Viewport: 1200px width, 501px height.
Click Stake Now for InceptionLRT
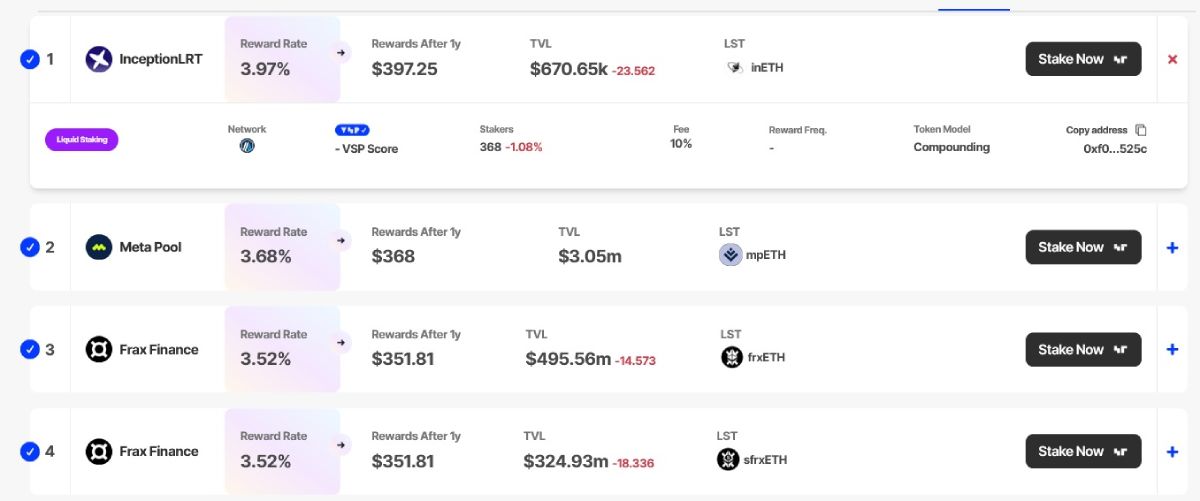tap(1083, 59)
